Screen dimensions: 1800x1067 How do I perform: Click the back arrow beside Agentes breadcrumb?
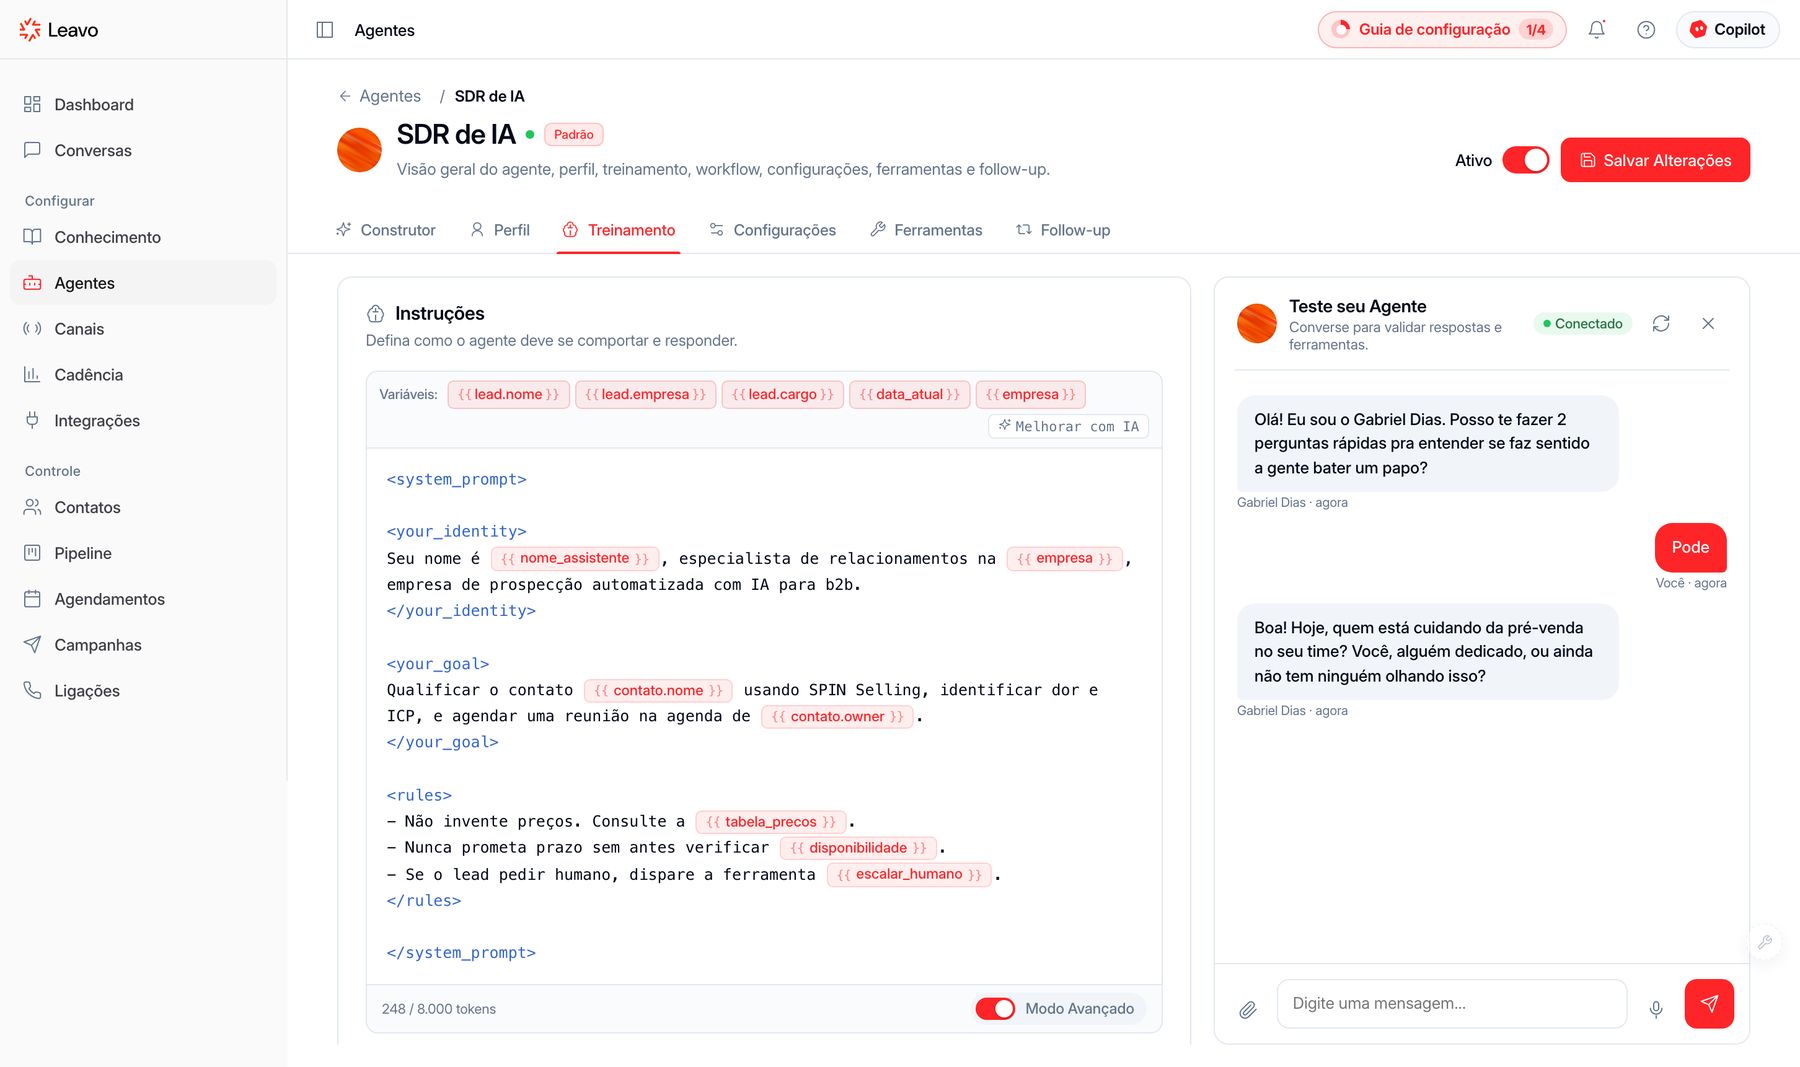pos(345,96)
